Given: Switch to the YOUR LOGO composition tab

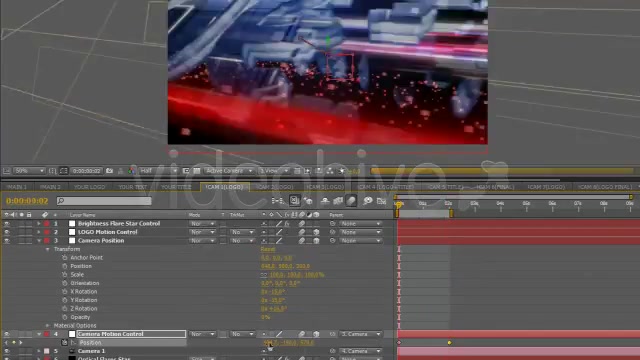Looking at the screenshot, I should [x=89, y=187].
